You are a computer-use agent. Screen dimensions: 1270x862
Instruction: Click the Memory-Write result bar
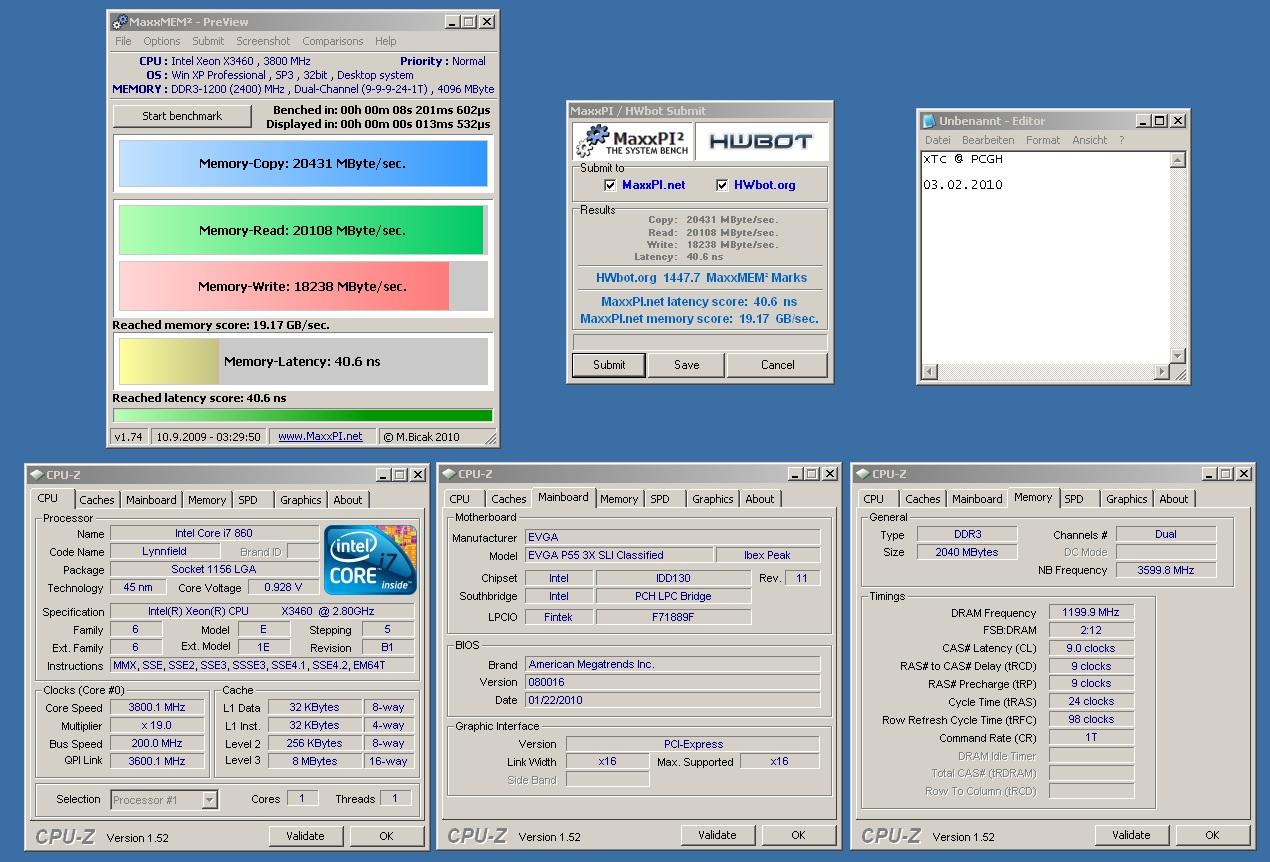pyautogui.click(x=303, y=286)
